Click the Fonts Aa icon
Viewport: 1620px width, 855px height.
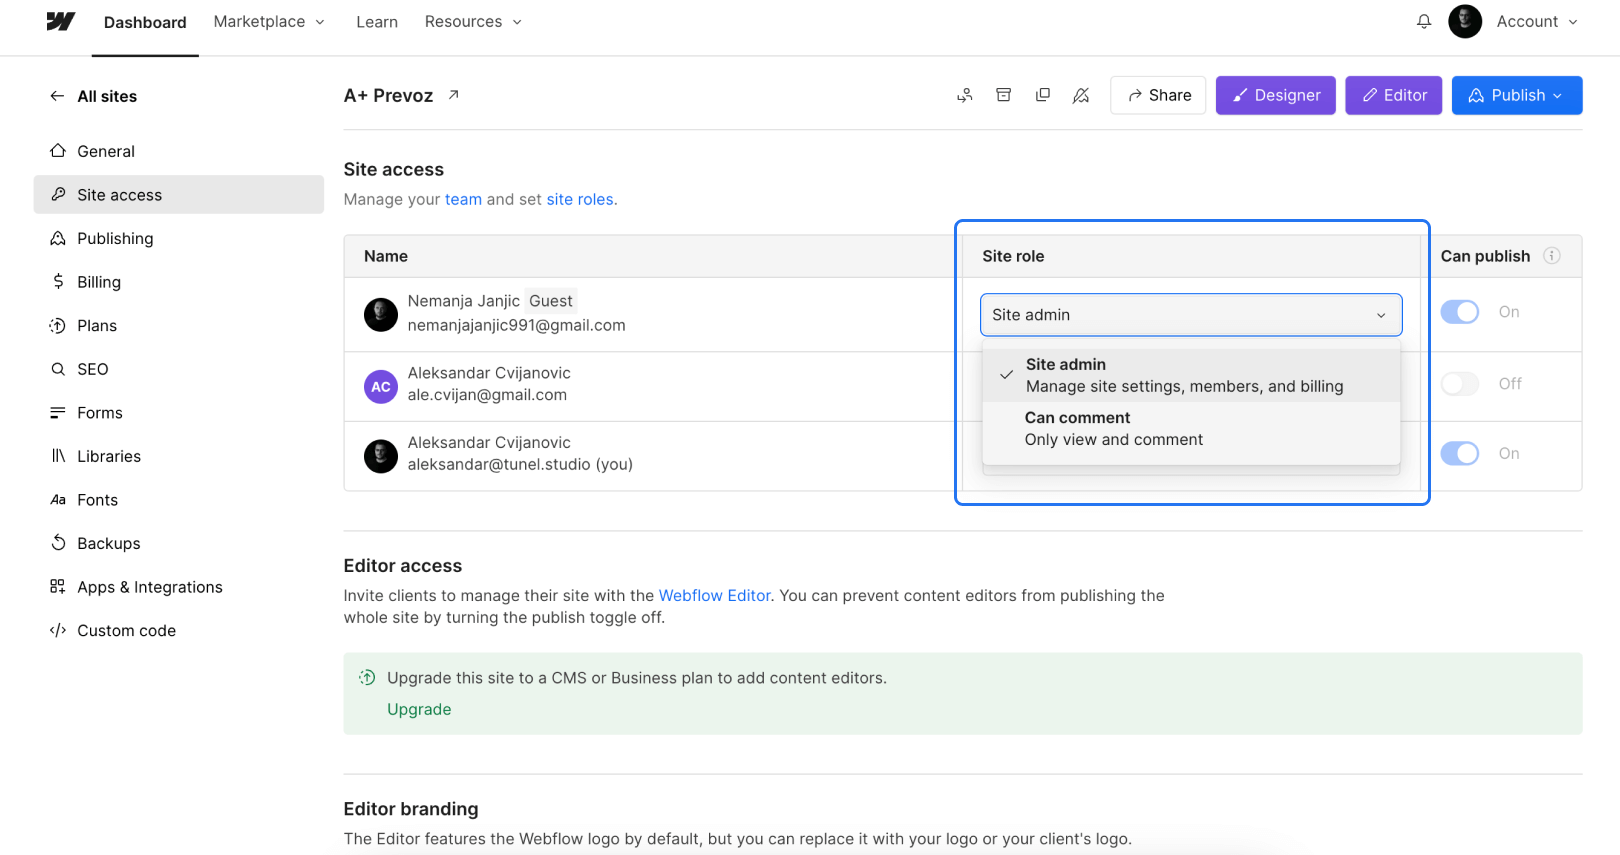[x=58, y=500]
